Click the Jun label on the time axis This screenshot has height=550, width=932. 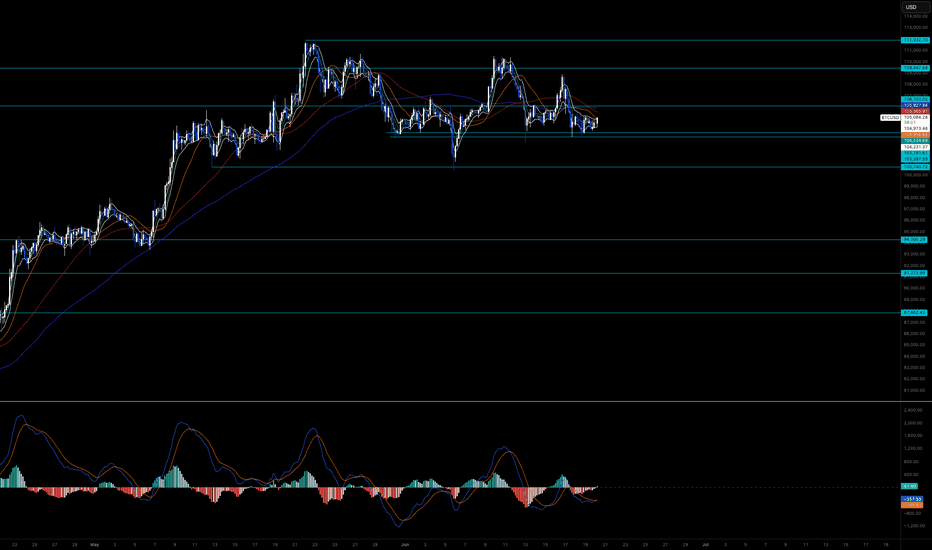pyautogui.click(x=405, y=544)
